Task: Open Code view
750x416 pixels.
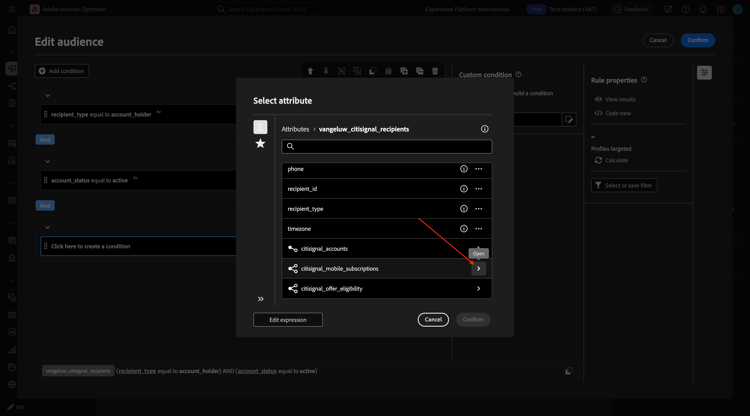Action: pyautogui.click(x=613, y=113)
